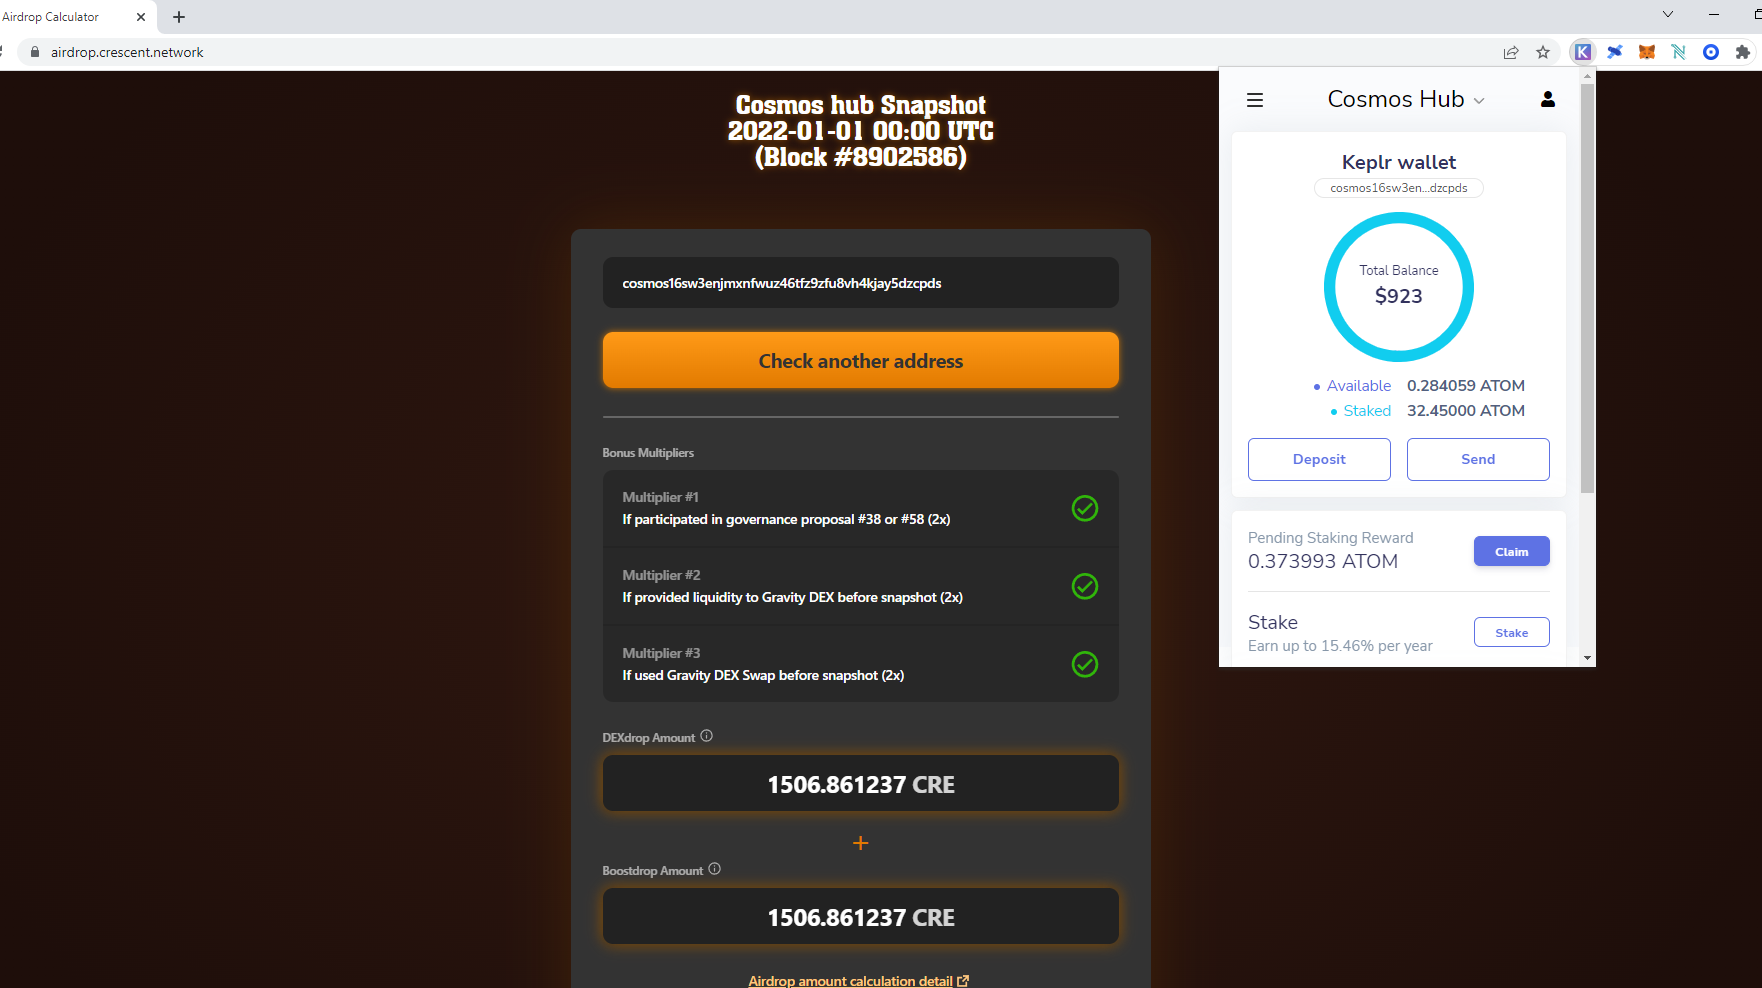Open Keplr account profile icon
The width and height of the screenshot is (1762, 988).
pos(1547,99)
